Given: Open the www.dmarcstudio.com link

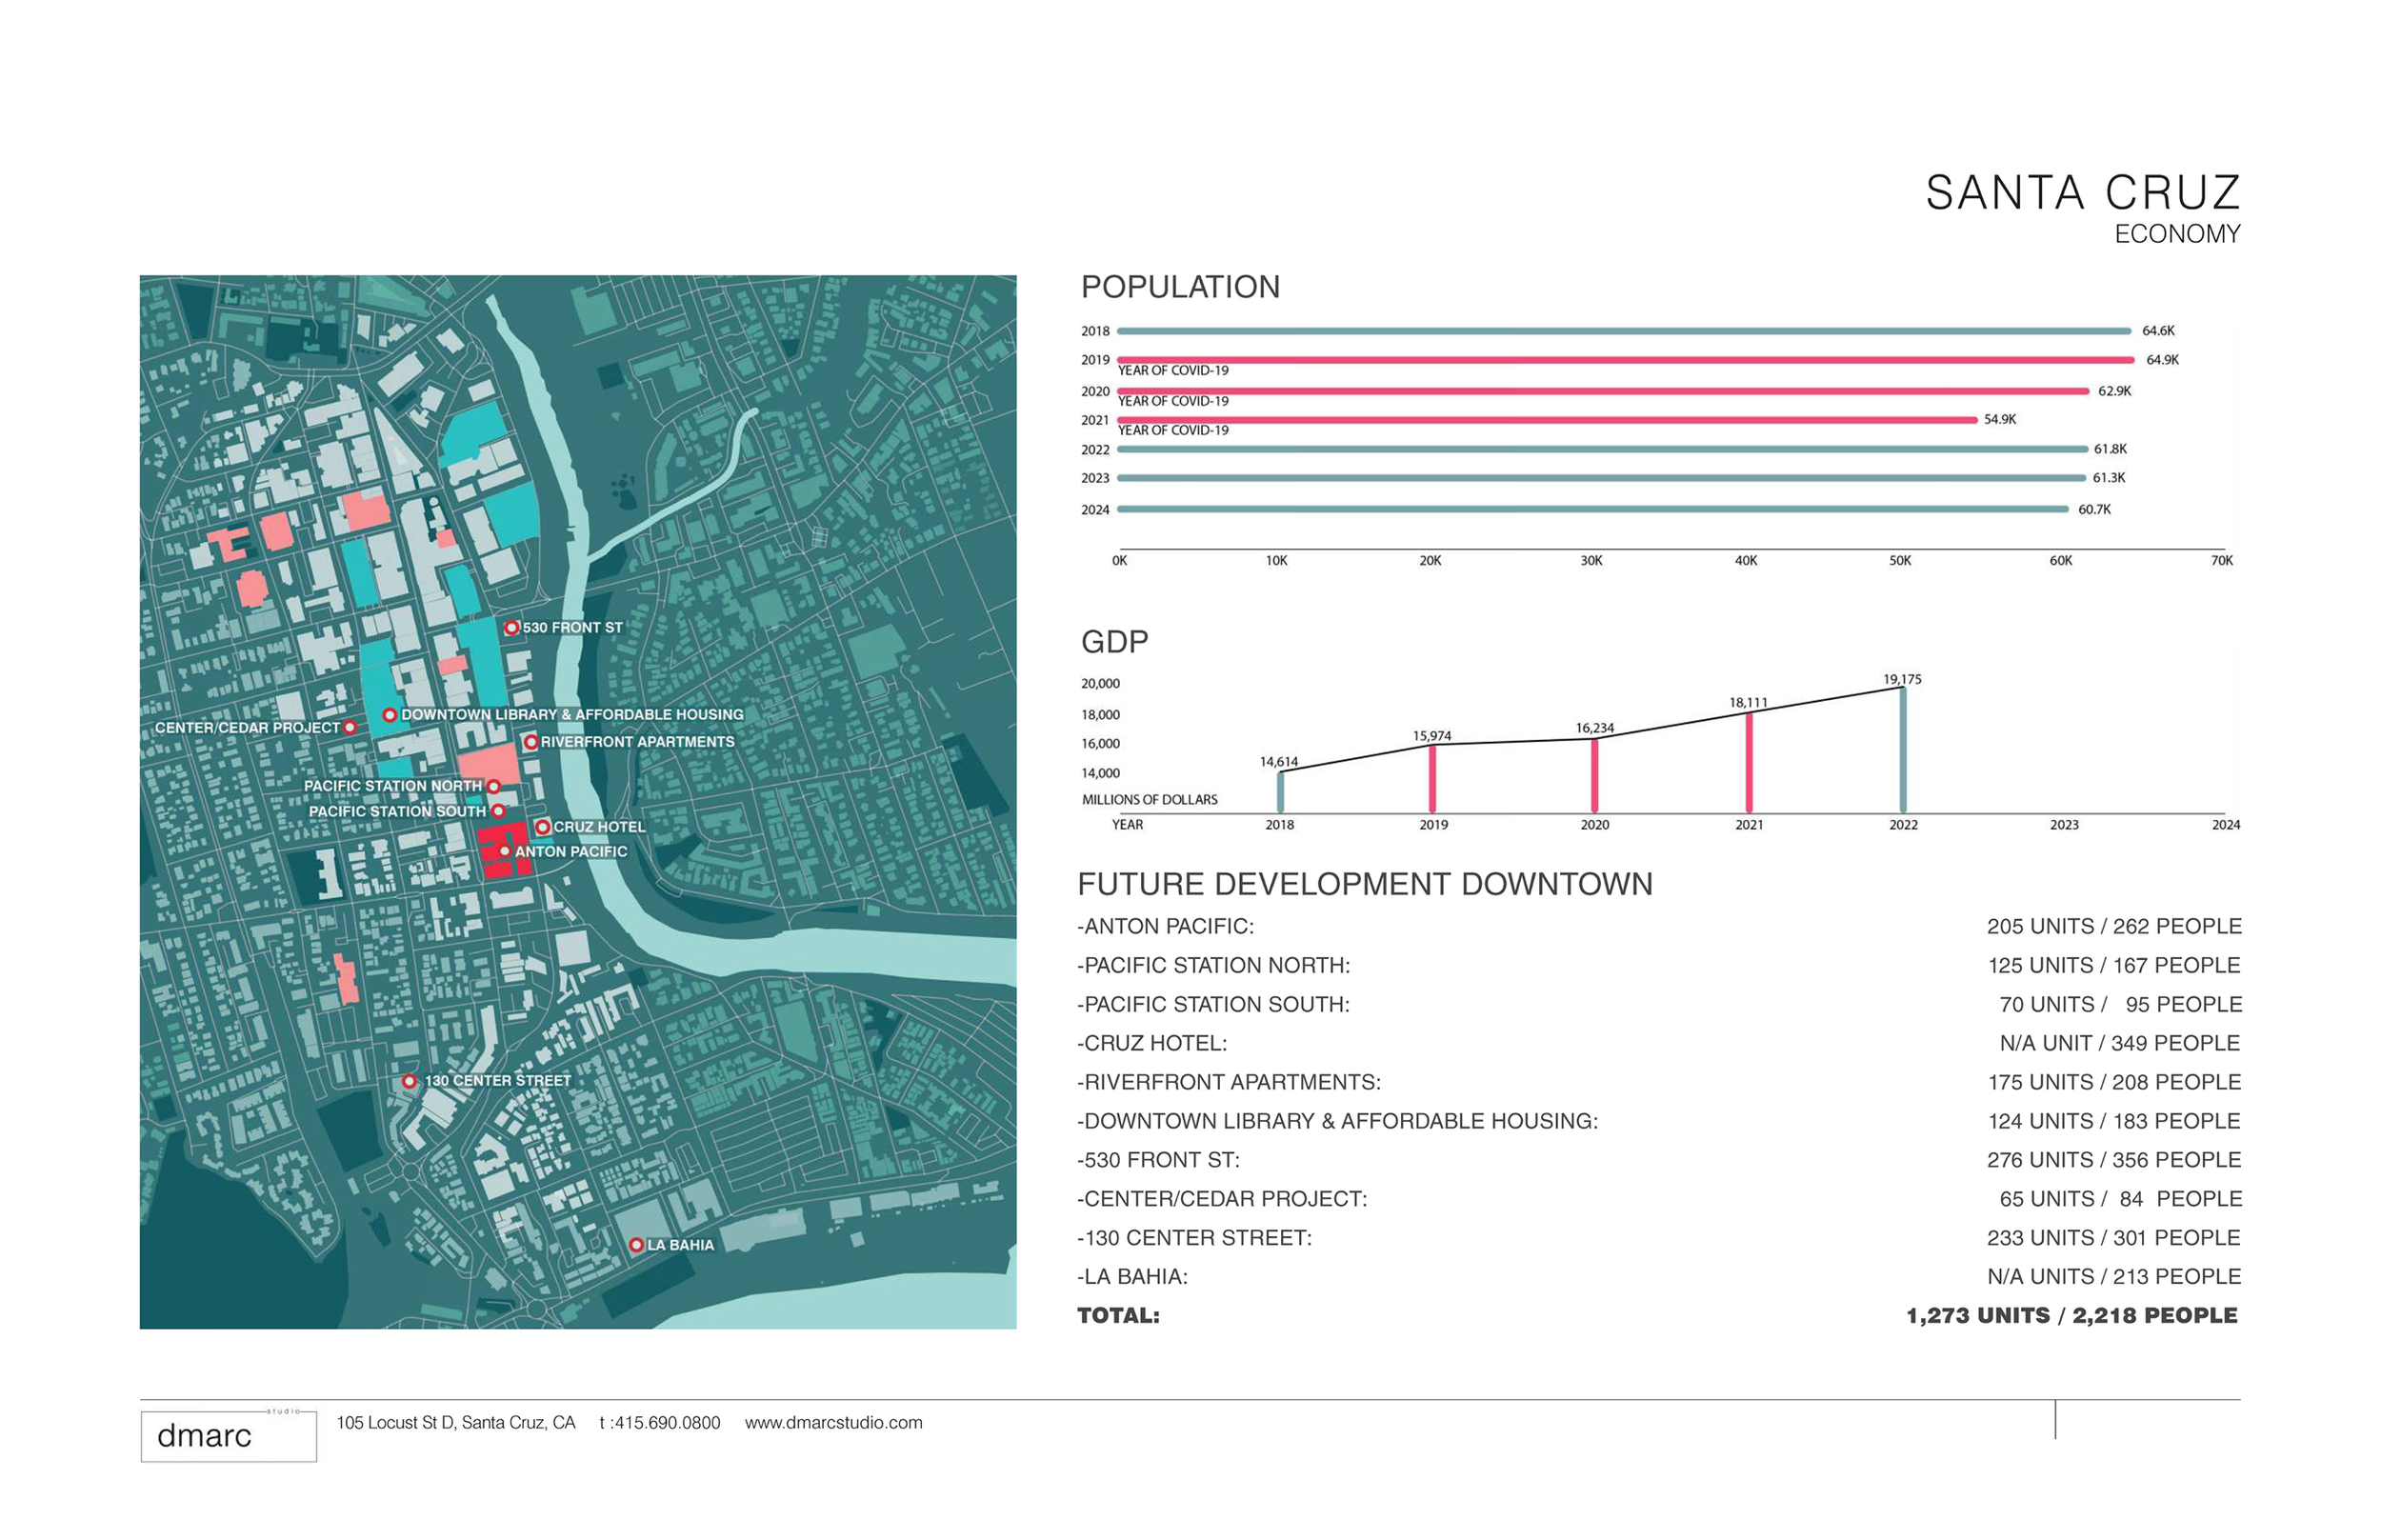Looking at the screenshot, I should point(833,1424).
